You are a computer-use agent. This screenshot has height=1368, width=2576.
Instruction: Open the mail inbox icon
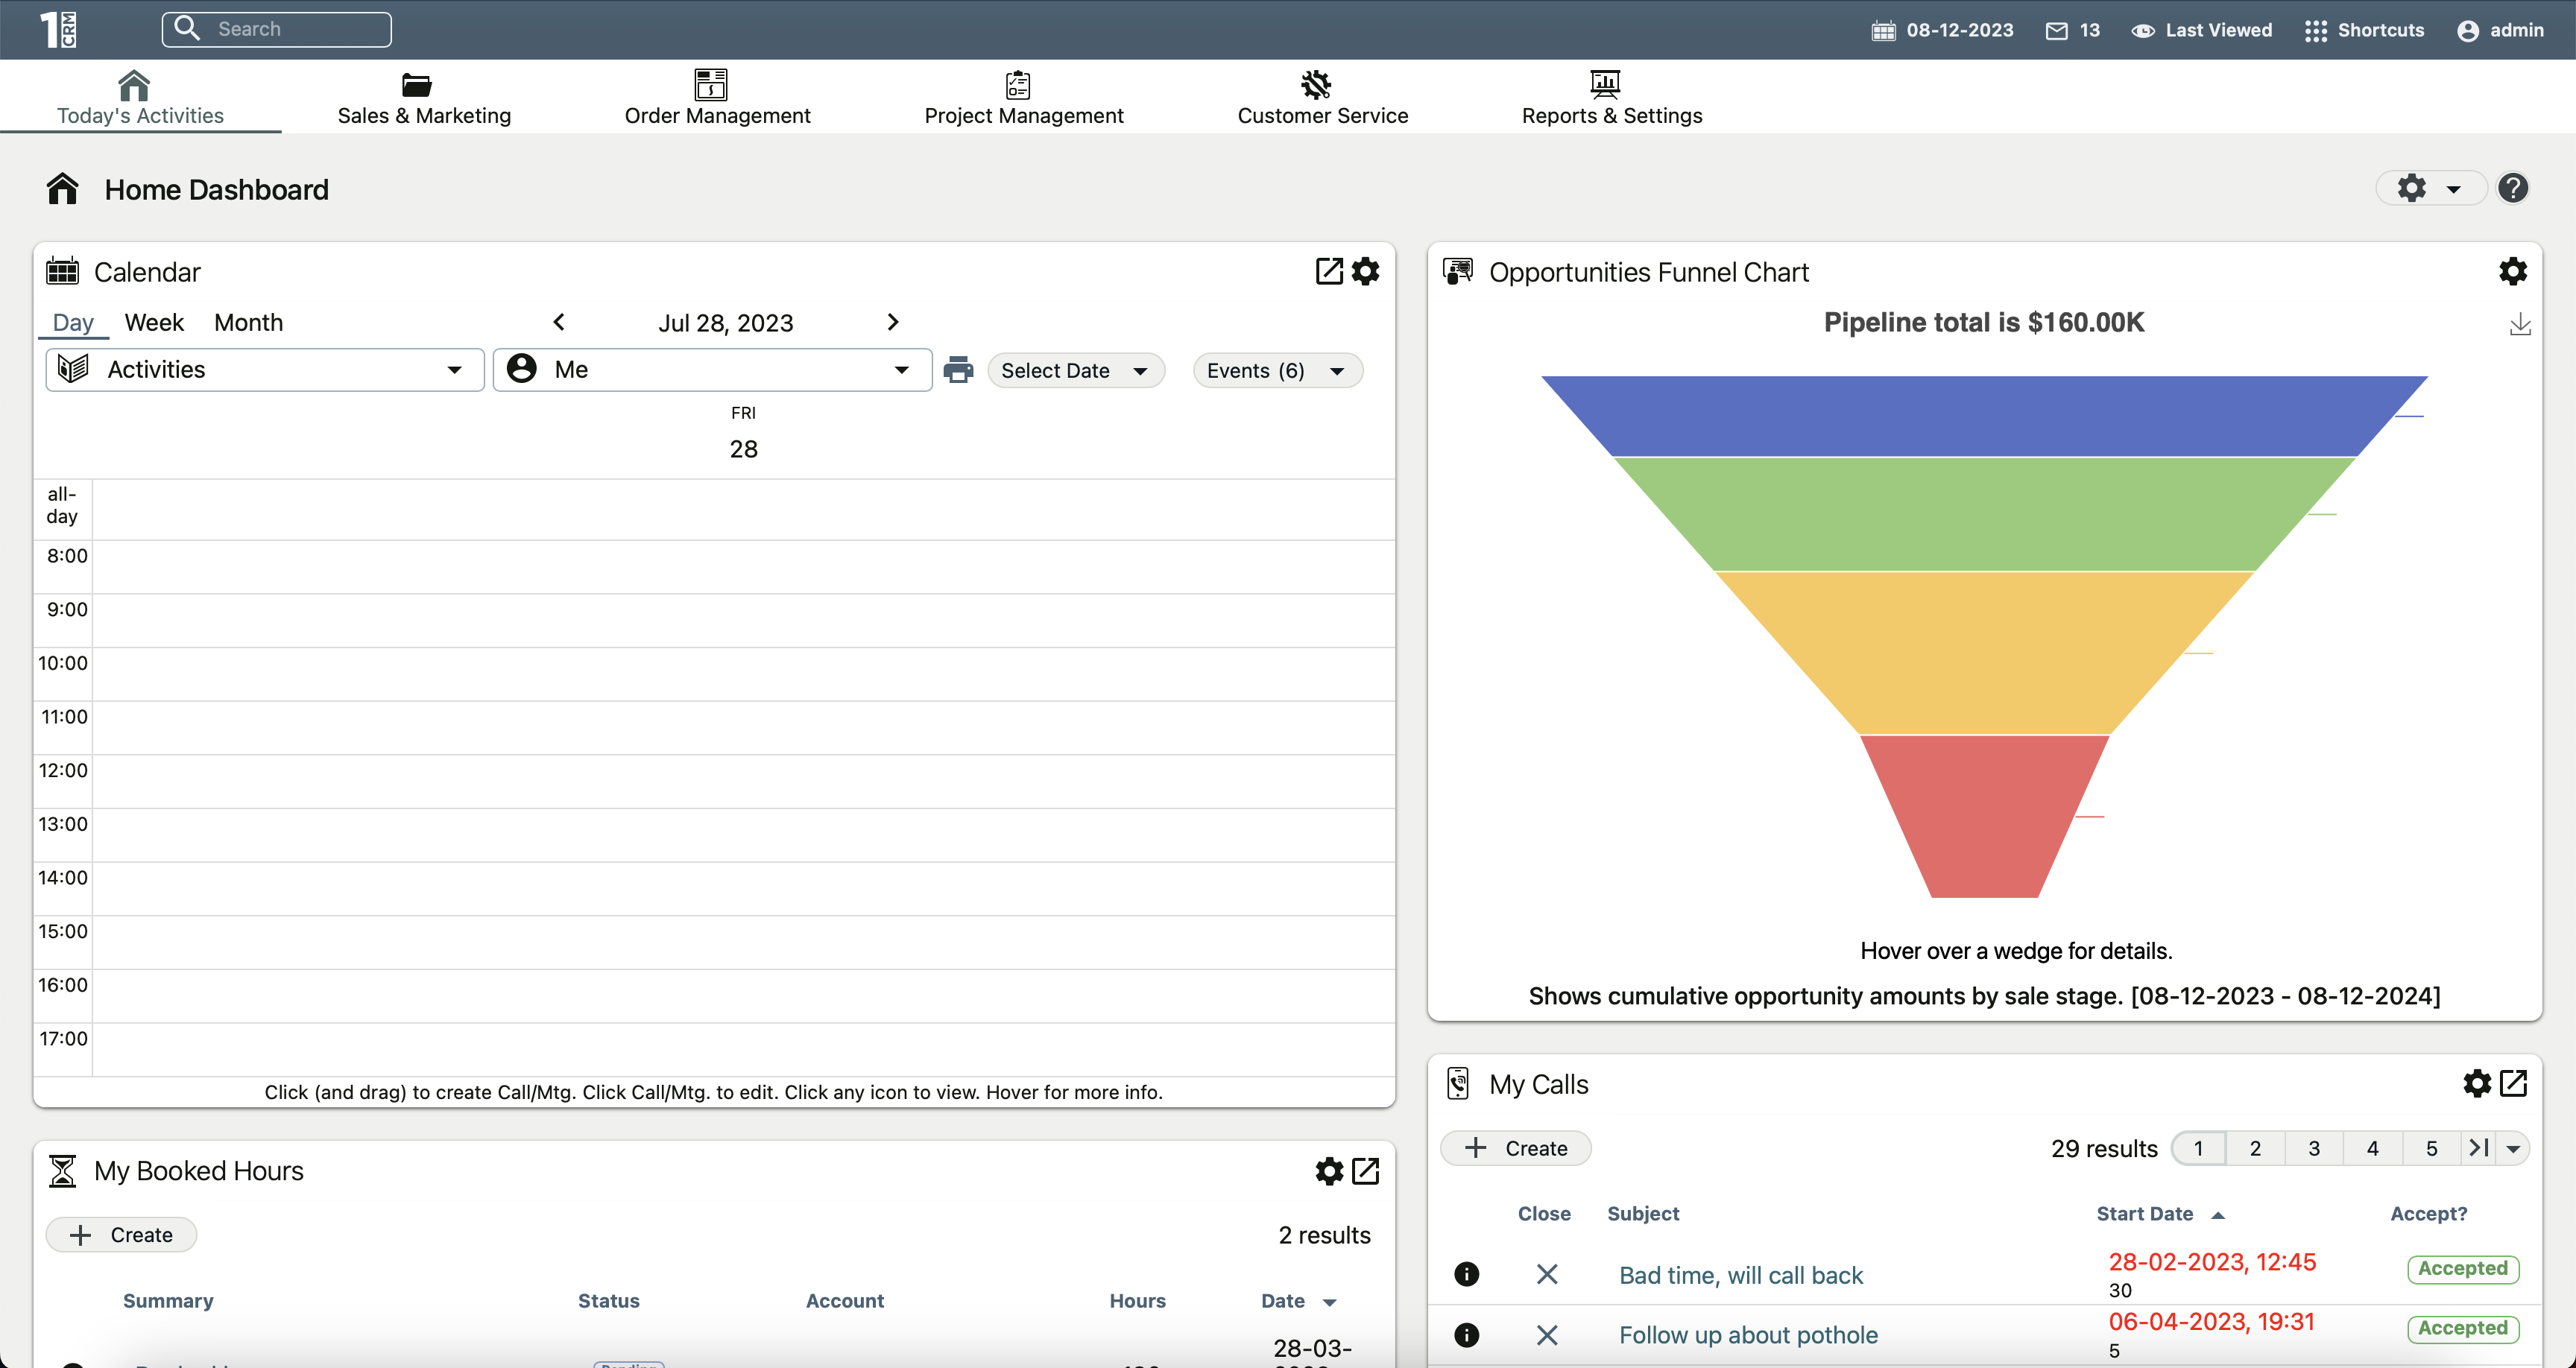click(2056, 30)
